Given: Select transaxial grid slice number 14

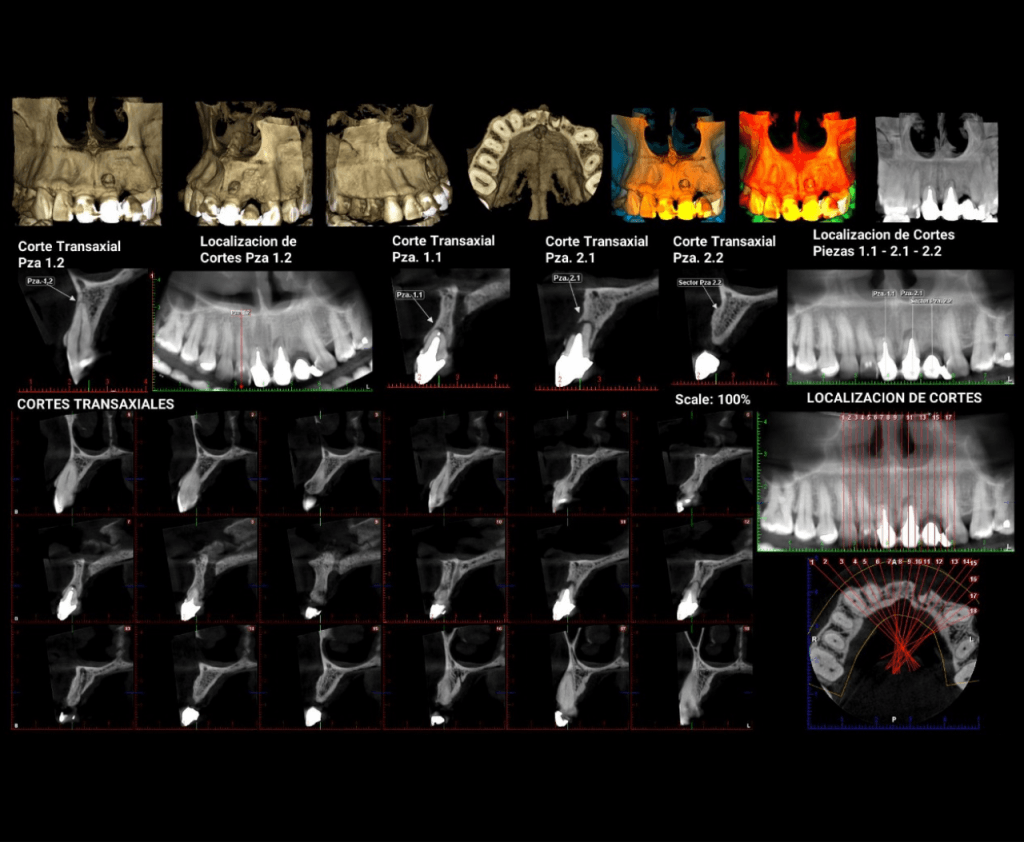Looking at the screenshot, I should pos(198,677).
